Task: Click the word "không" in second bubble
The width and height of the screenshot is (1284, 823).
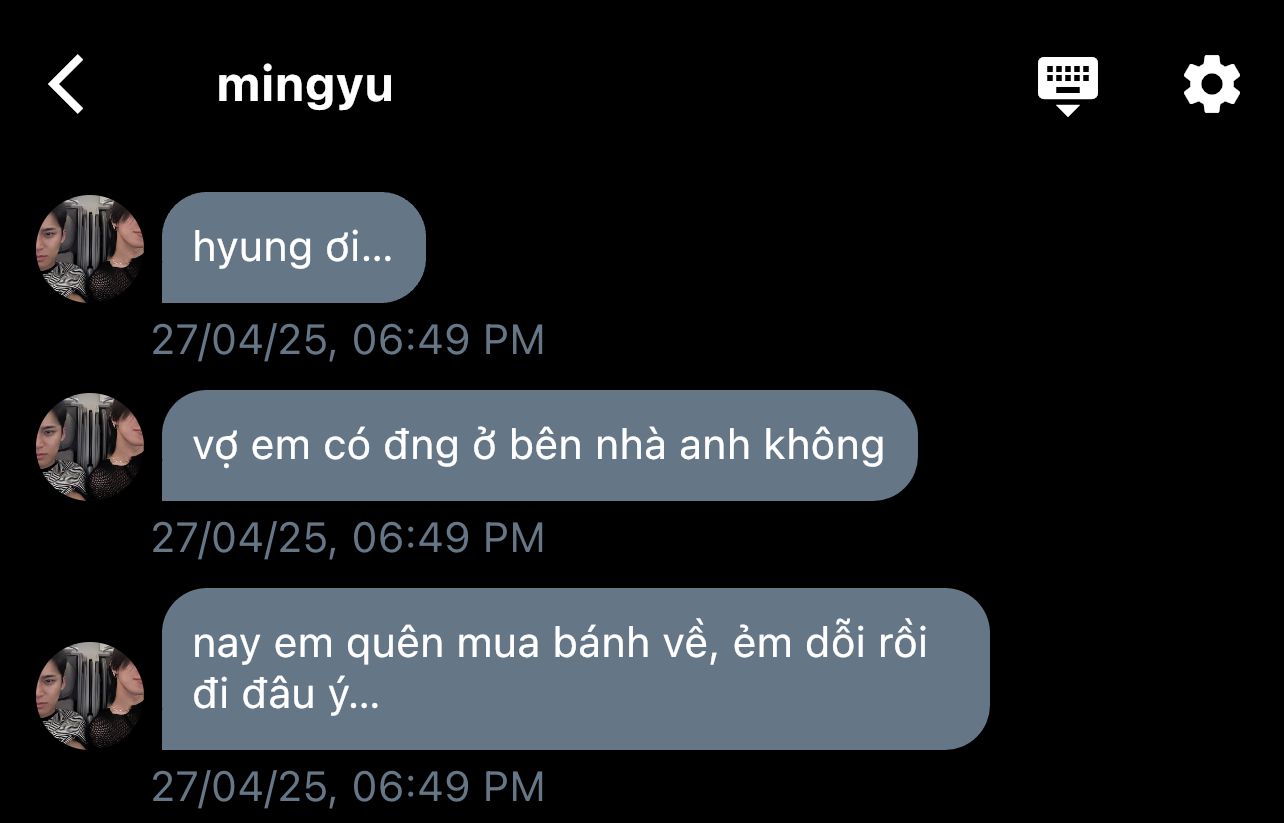Action: click(x=824, y=445)
